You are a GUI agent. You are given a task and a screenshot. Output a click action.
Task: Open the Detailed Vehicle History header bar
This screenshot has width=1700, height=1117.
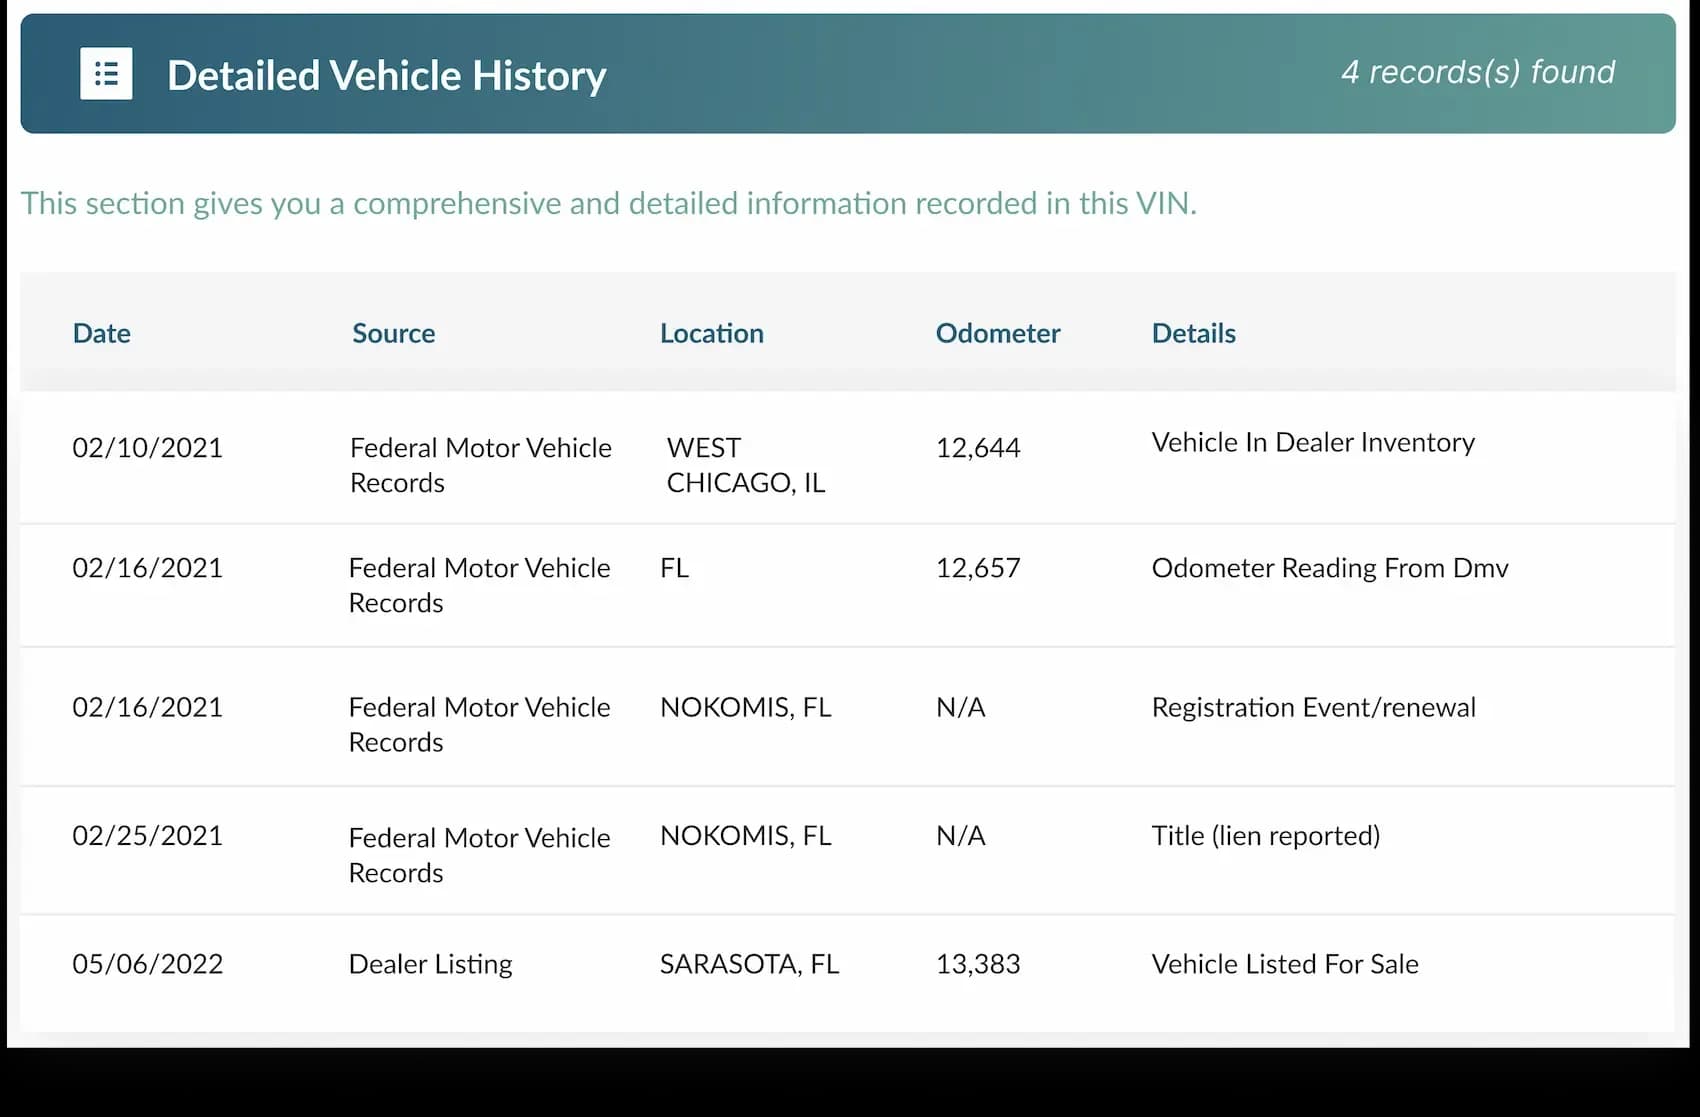pyautogui.click(x=850, y=73)
